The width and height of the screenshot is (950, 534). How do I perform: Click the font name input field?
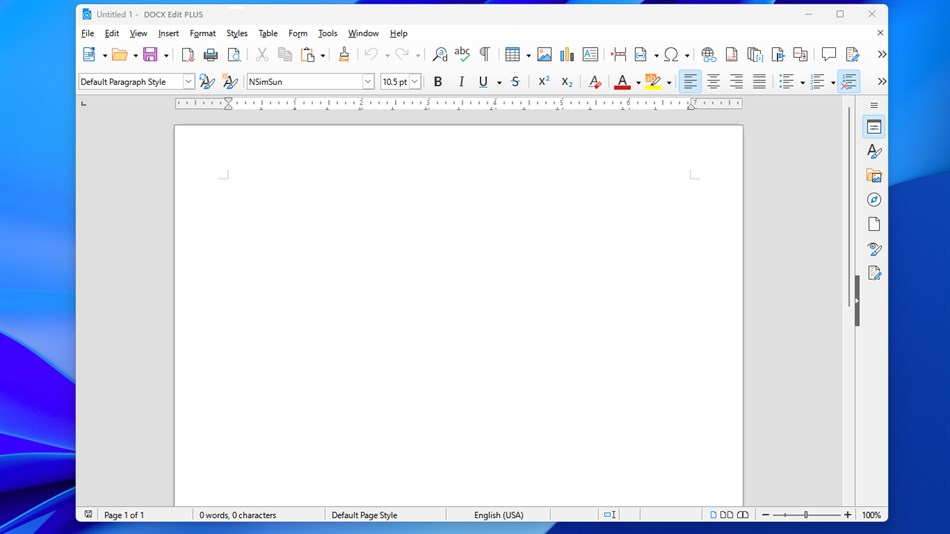304,82
